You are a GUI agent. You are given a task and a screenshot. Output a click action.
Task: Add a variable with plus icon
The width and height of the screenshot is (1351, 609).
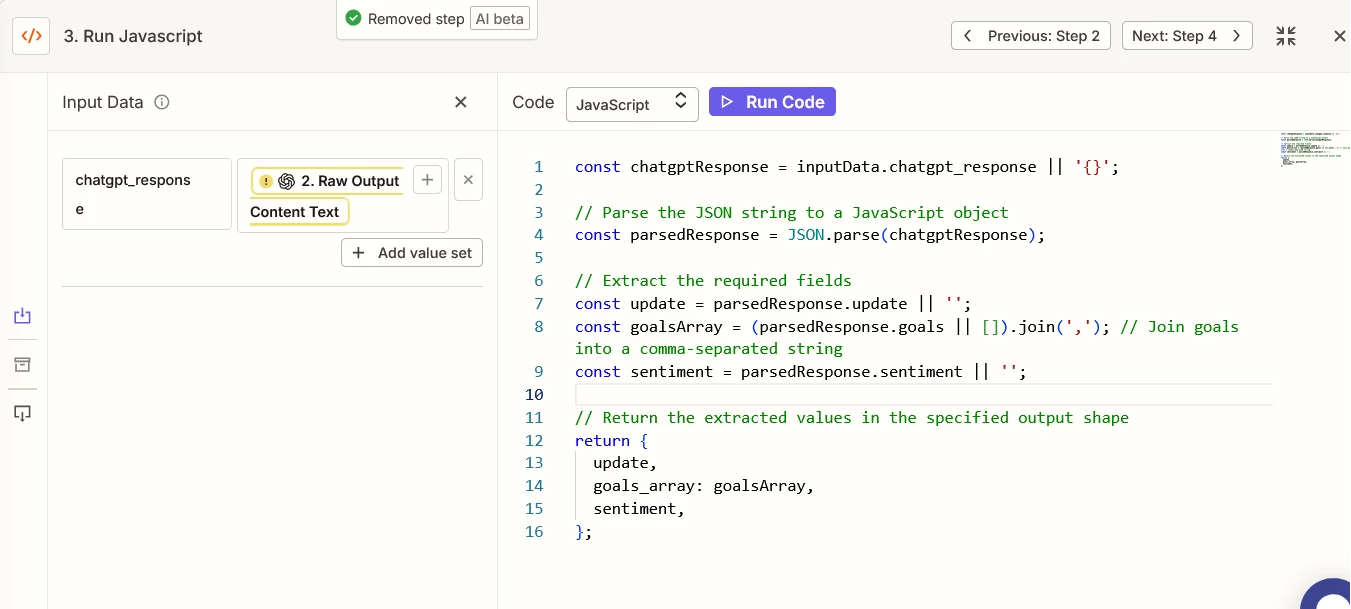tap(427, 180)
